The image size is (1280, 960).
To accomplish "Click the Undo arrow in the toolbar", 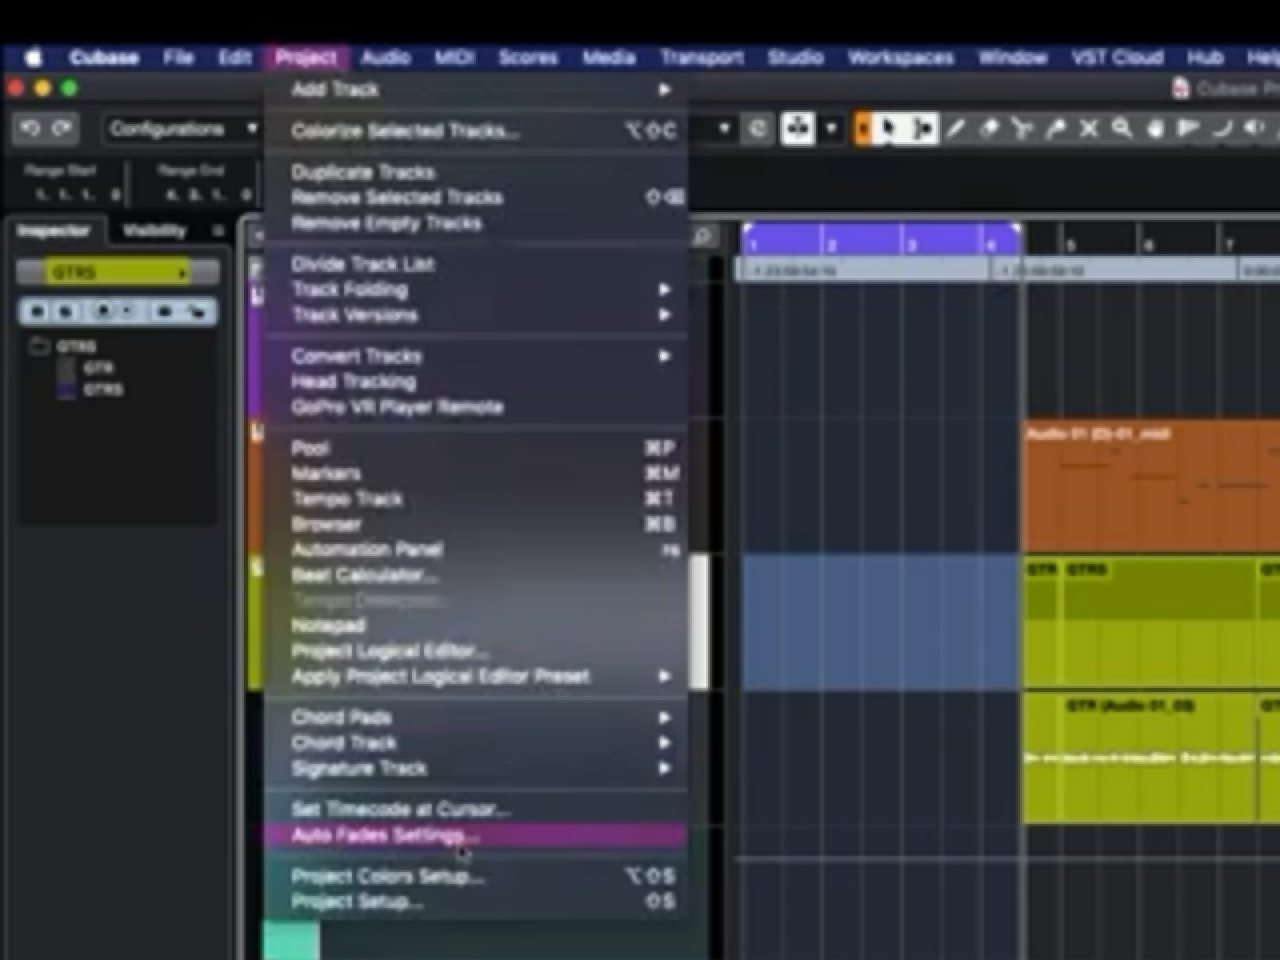I will 30,129.
